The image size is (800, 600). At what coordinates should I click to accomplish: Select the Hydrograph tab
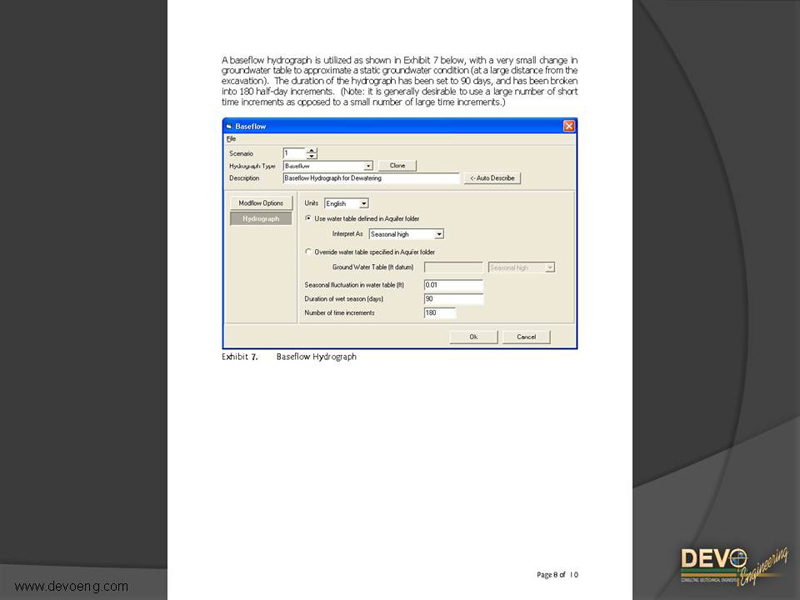[x=260, y=218]
